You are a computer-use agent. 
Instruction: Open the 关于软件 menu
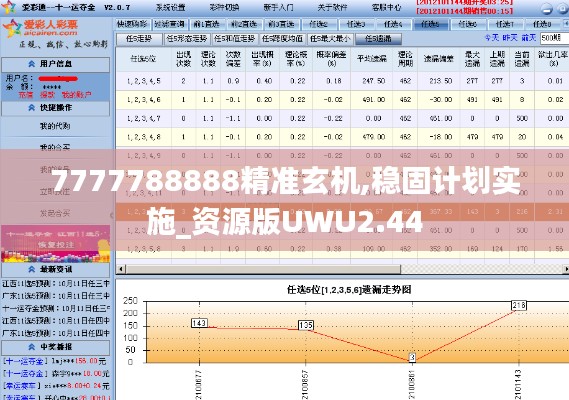[x=332, y=7]
